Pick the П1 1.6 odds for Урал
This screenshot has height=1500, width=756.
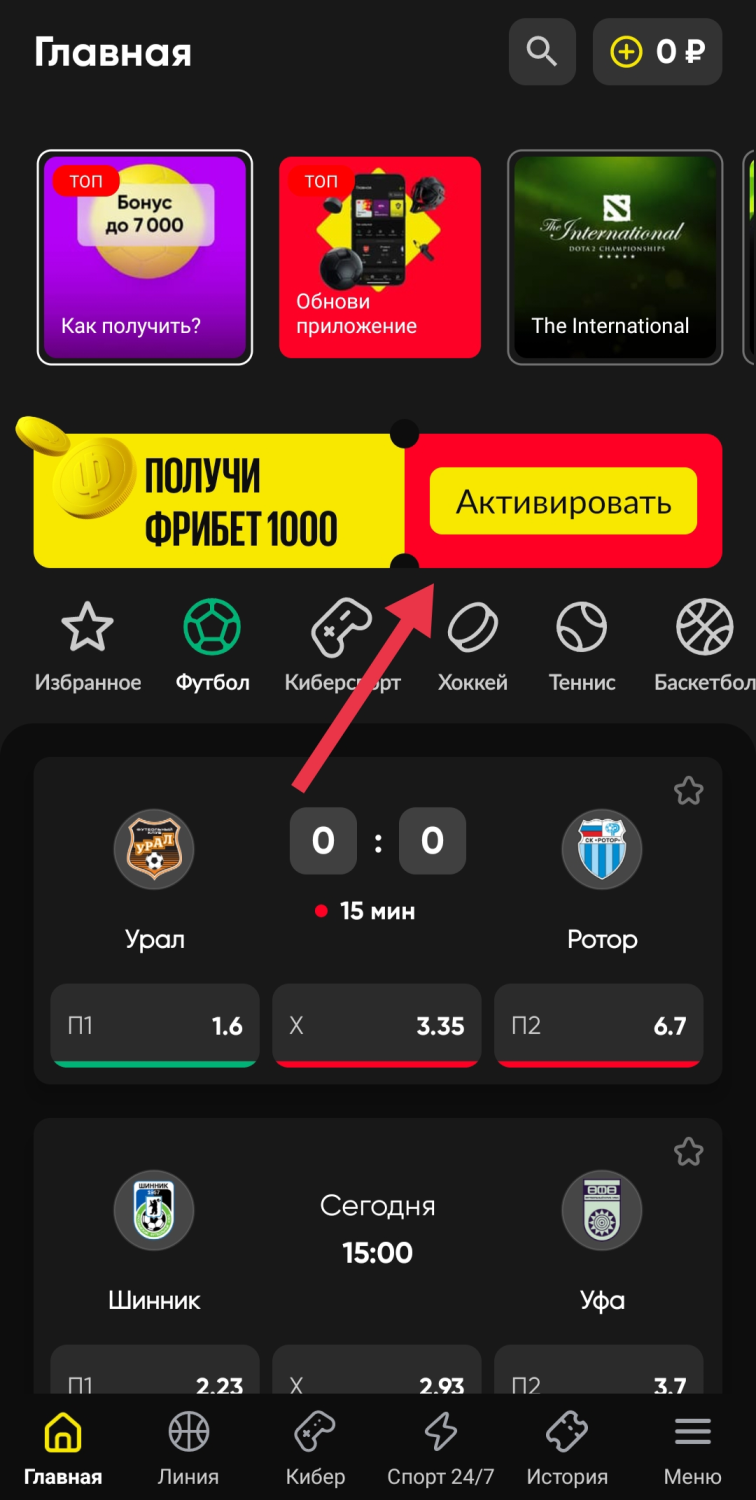click(155, 1026)
